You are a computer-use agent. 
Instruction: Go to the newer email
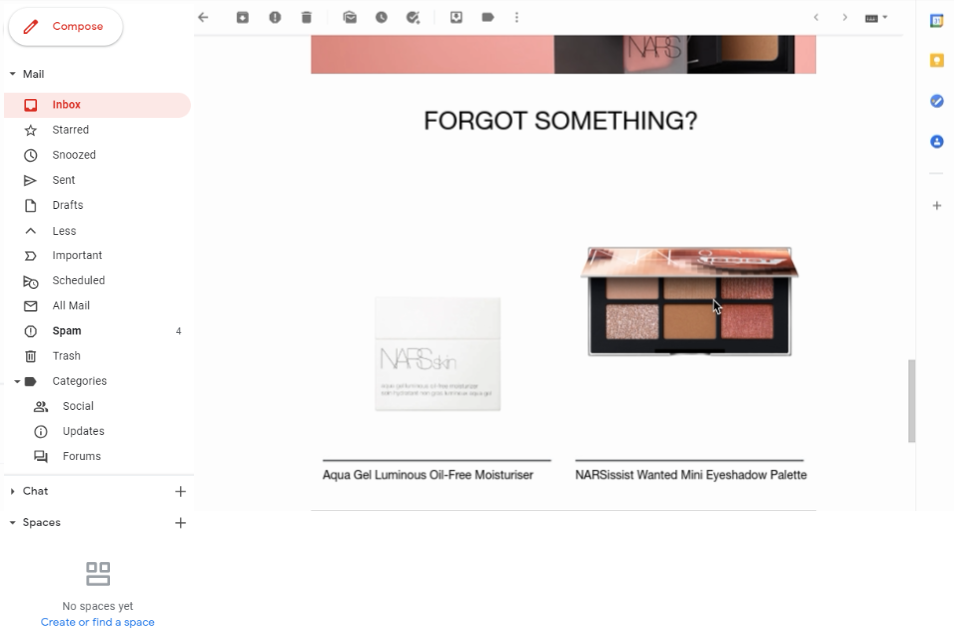click(816, 18)
